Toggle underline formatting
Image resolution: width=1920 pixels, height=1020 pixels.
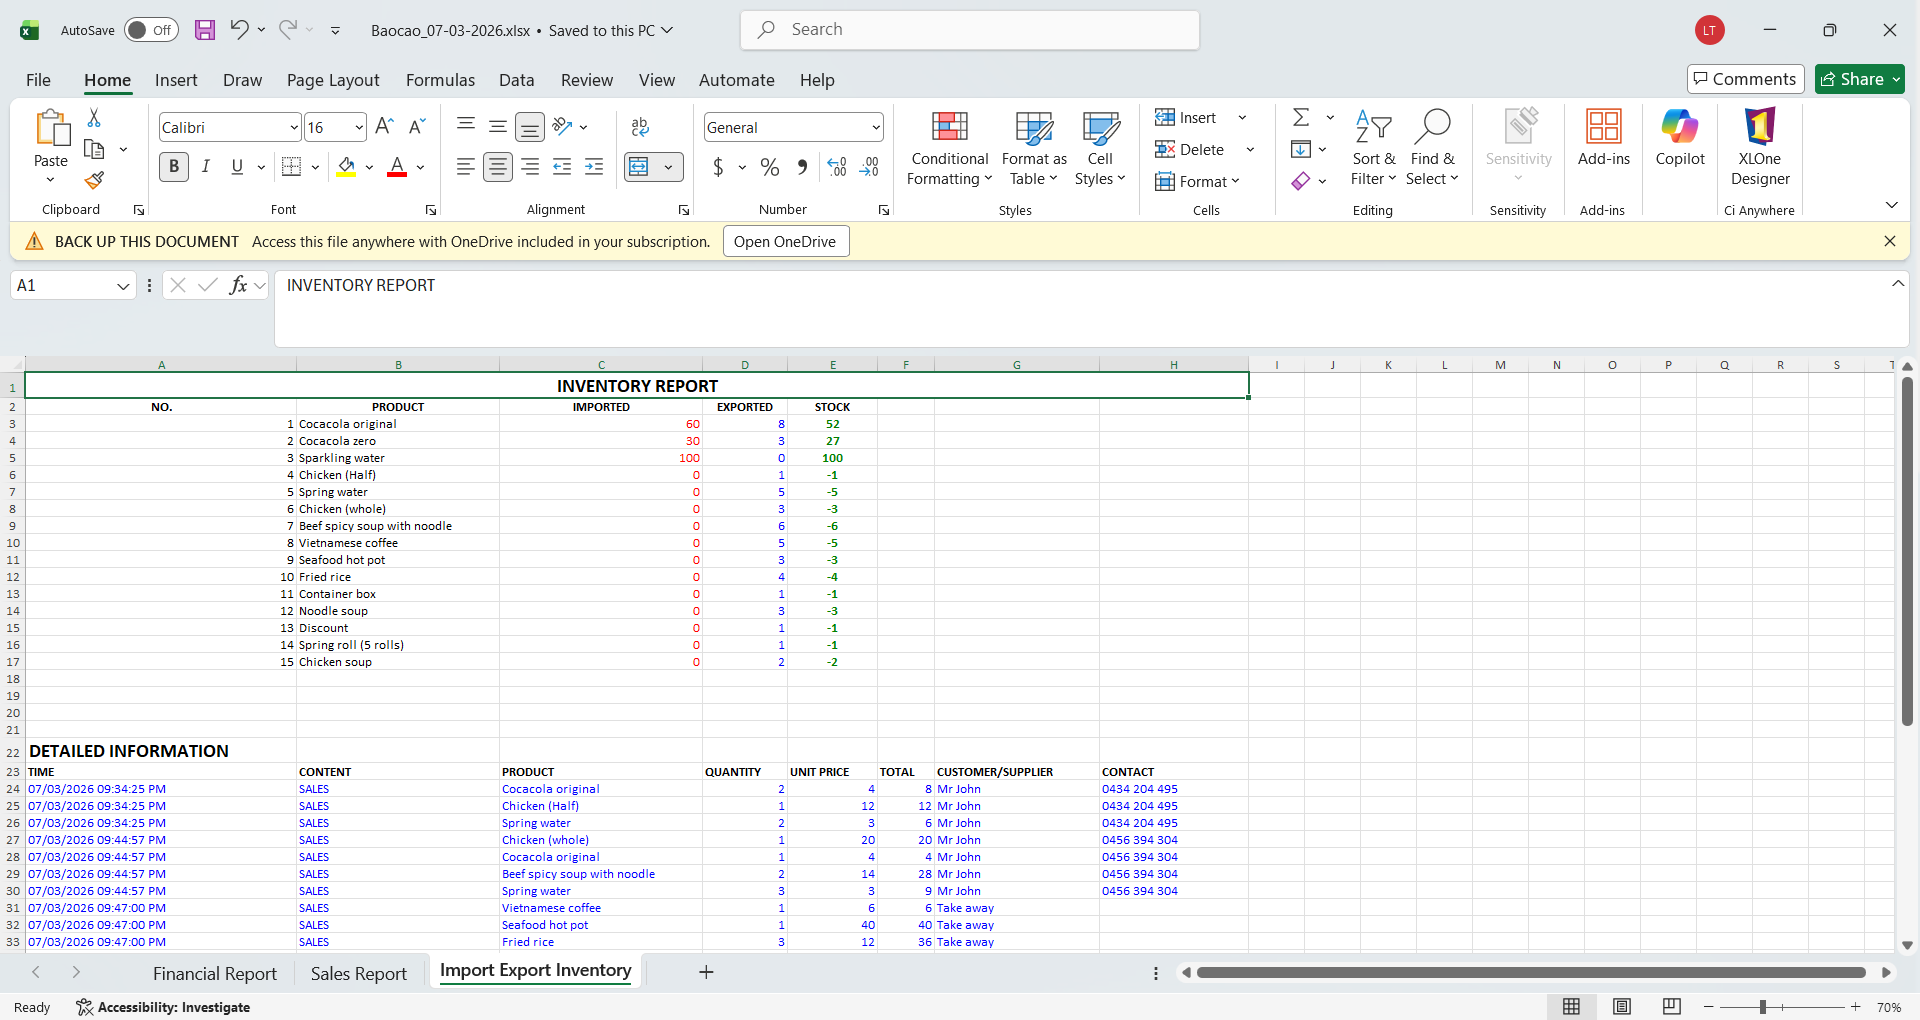pyautogui.click(x=236, y=167)
